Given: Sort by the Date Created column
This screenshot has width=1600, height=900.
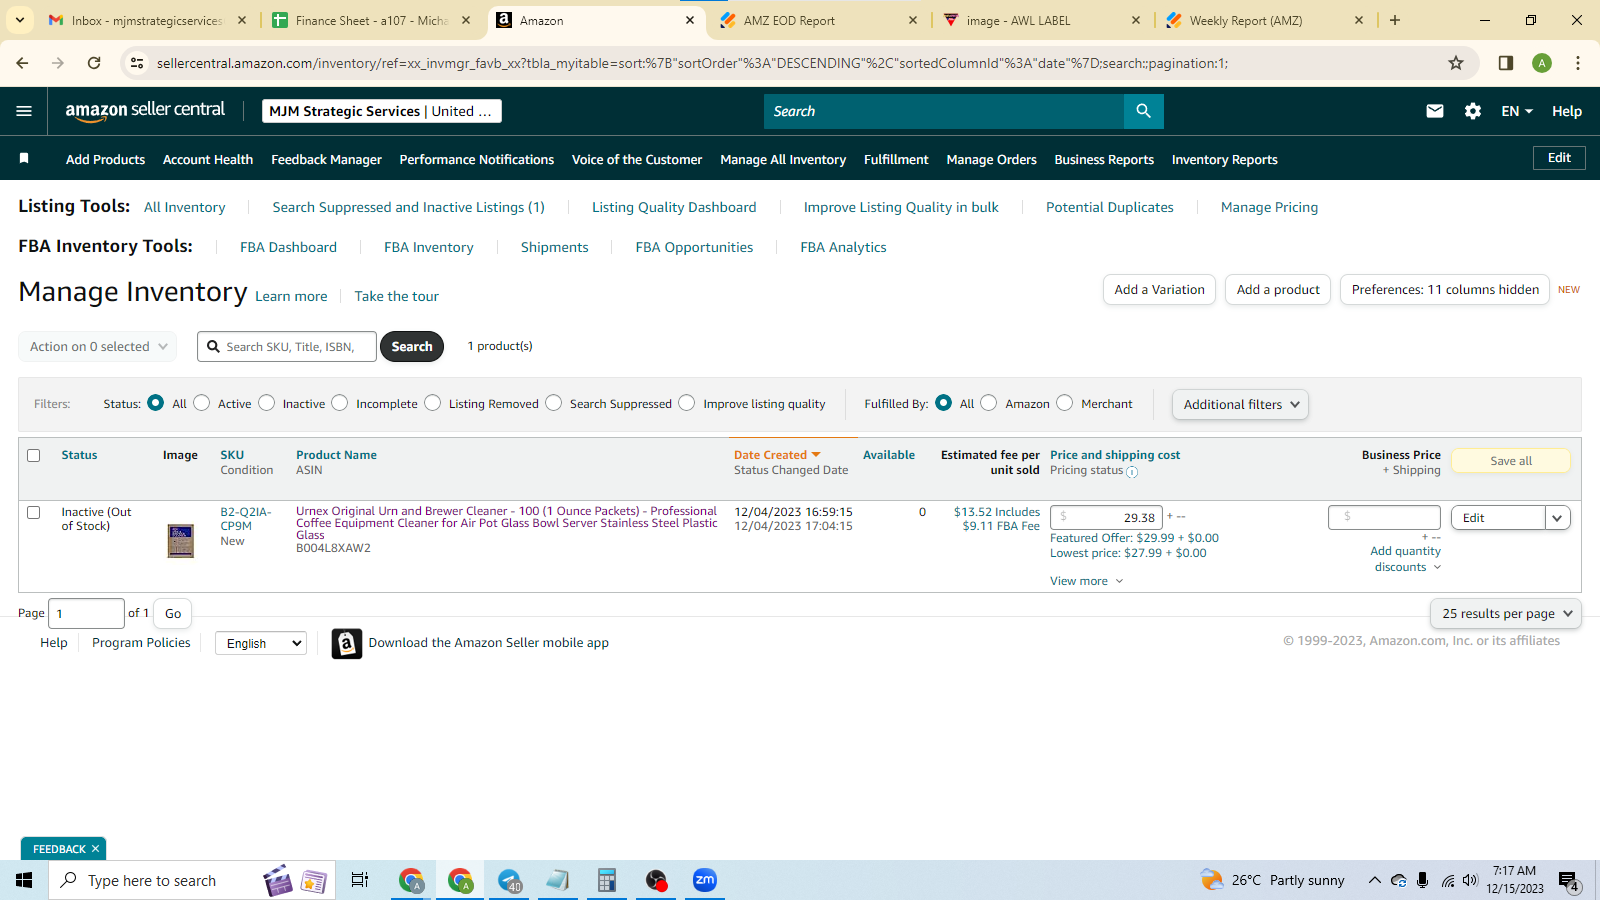Looking at the screenshot, I should pos(777,455).
